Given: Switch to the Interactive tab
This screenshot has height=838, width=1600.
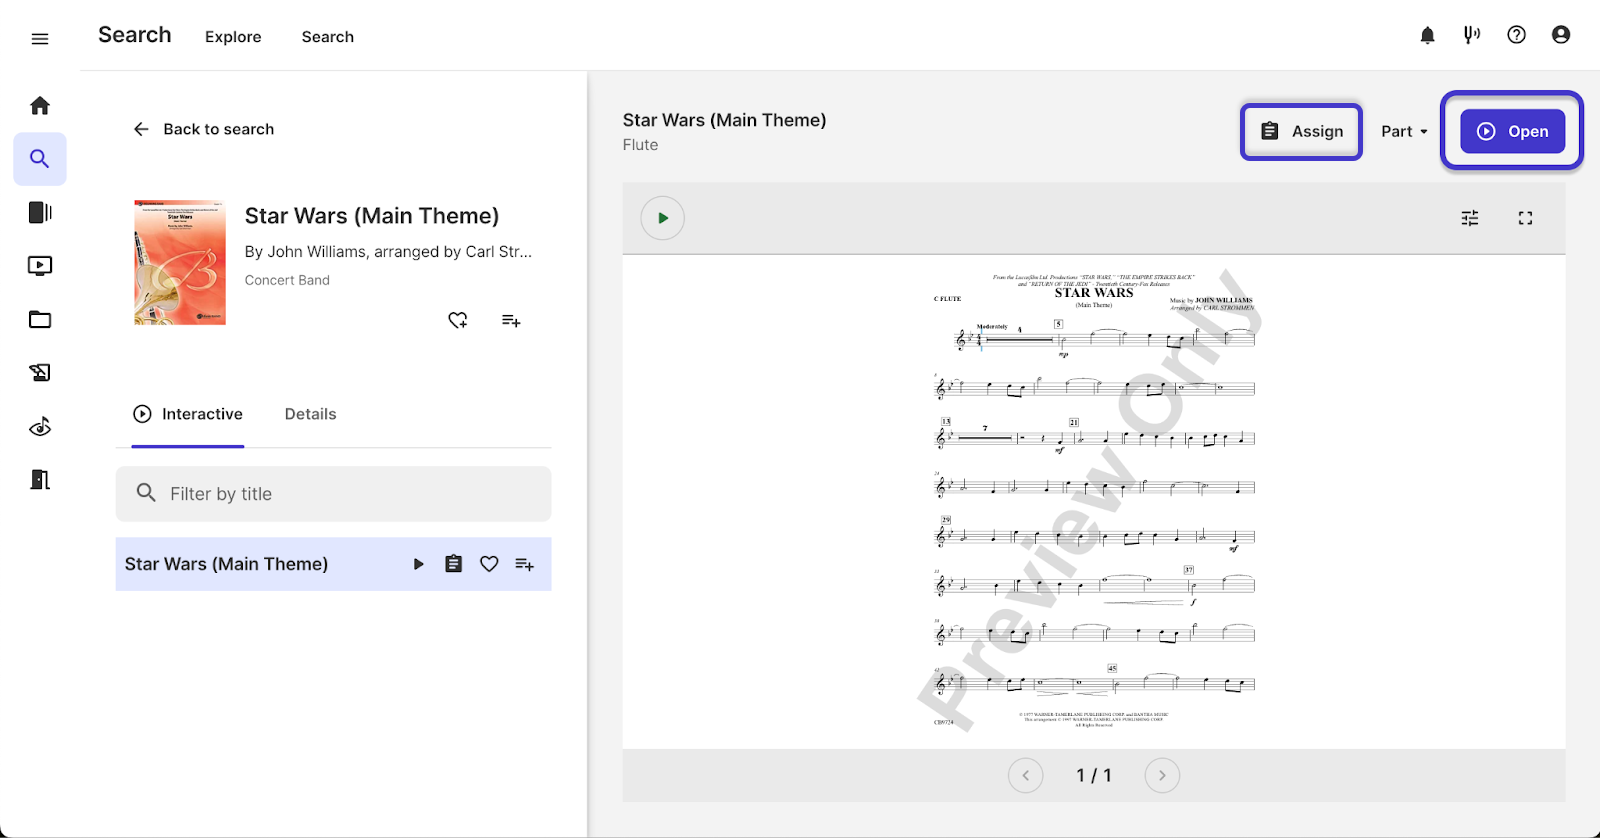Looking at the screenshot, I should click(188, 414).
